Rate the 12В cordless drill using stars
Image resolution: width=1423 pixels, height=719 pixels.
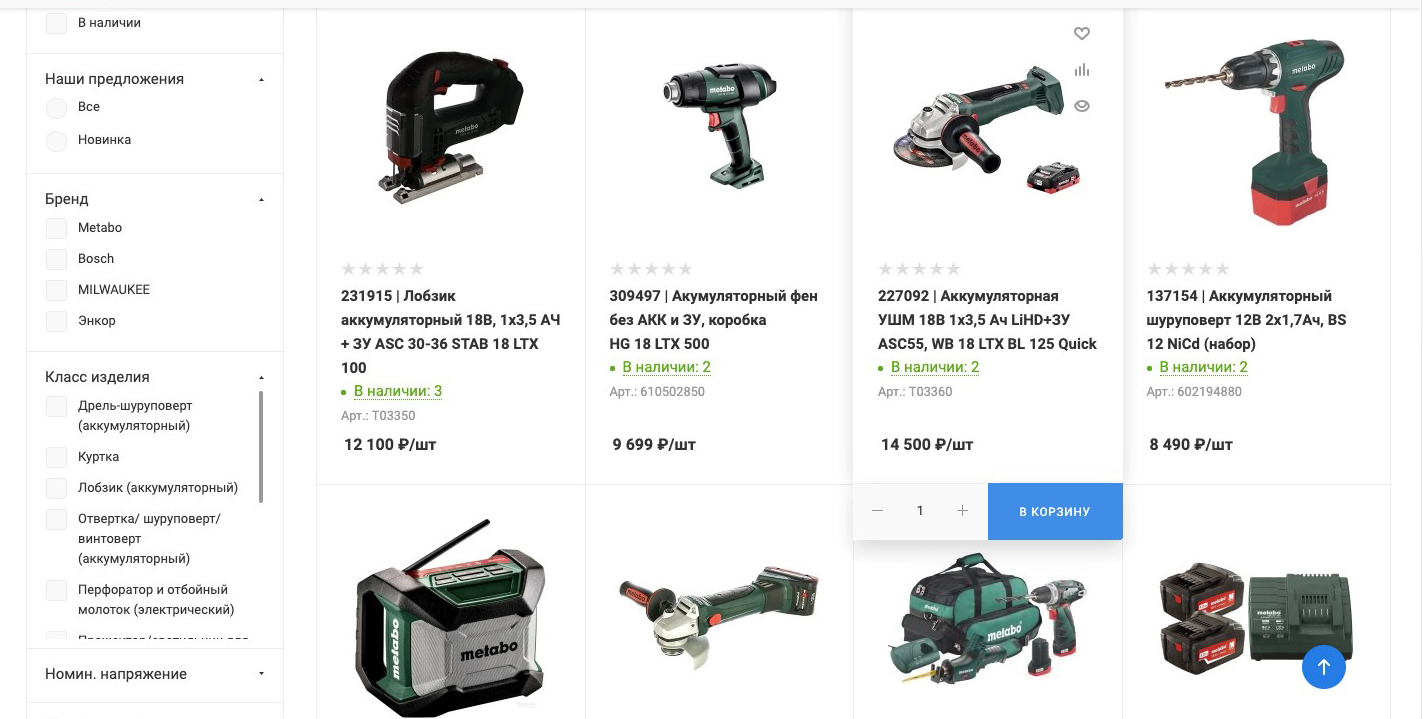coord(1188,269)
